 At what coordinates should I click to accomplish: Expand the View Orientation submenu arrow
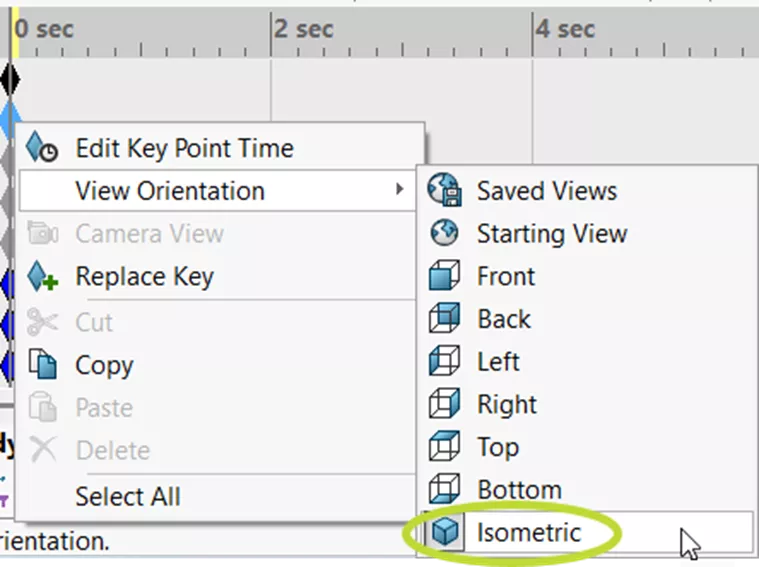point(400,190)
